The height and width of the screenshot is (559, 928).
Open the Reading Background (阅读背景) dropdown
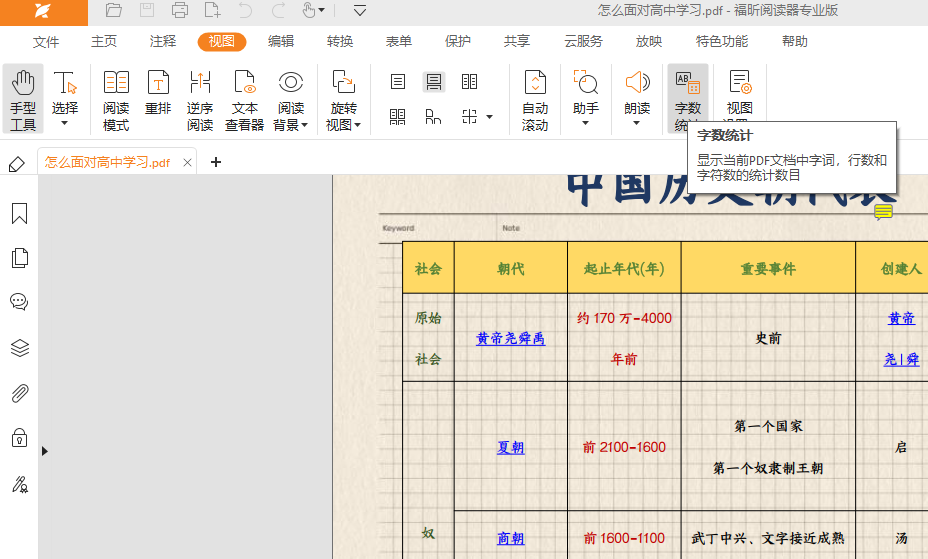click(x=291, y=125)
